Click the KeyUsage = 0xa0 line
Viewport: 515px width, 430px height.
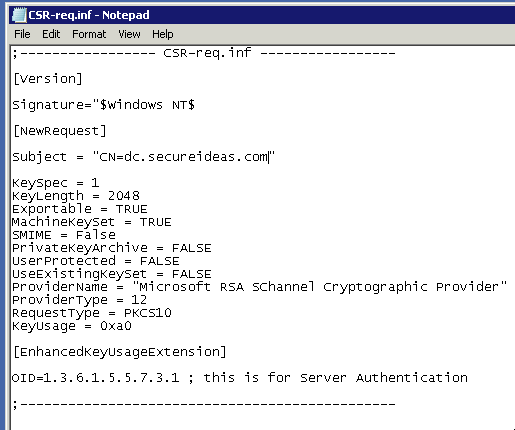pyautogui.click(x=72, y=326)
